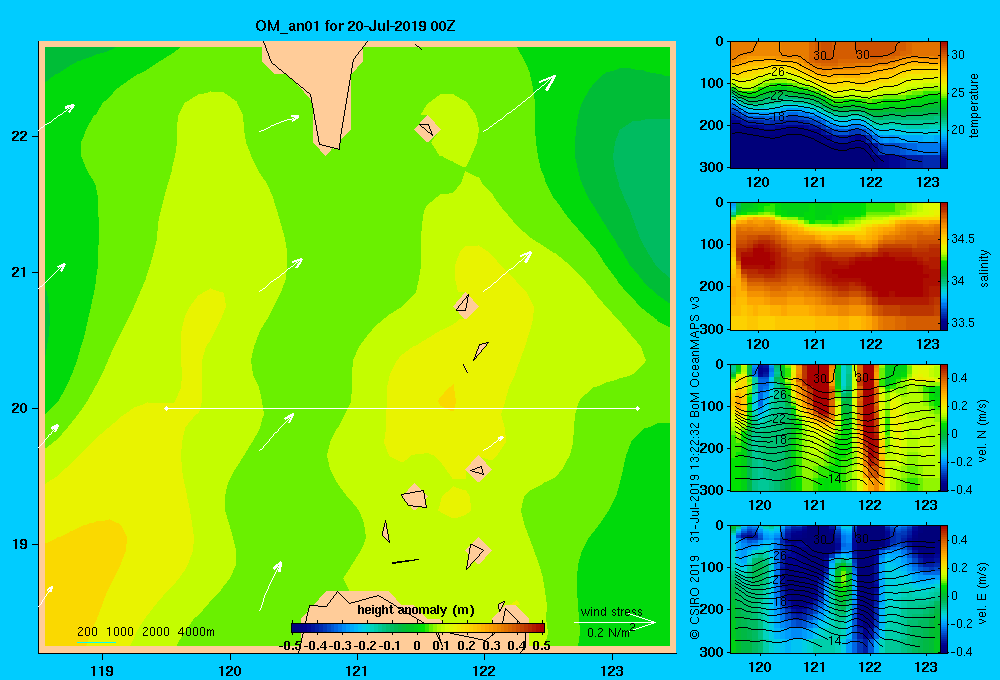Click the map title OM_an01 for 20-Jul-2019 00Z
Viewport: 1000px width, 680px height.
tap(355, 26)
